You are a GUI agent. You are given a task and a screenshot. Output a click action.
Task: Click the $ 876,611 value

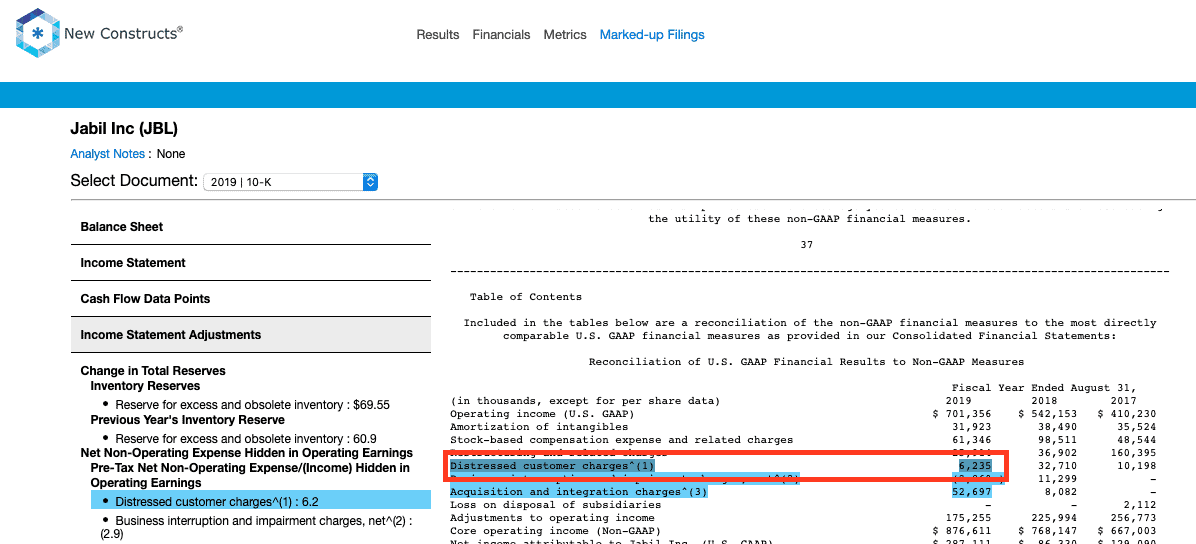[x=963, y=530]
